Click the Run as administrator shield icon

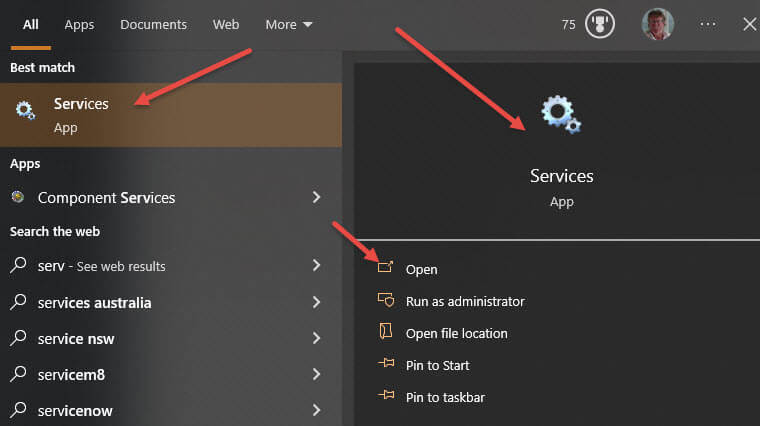(386, 300)
